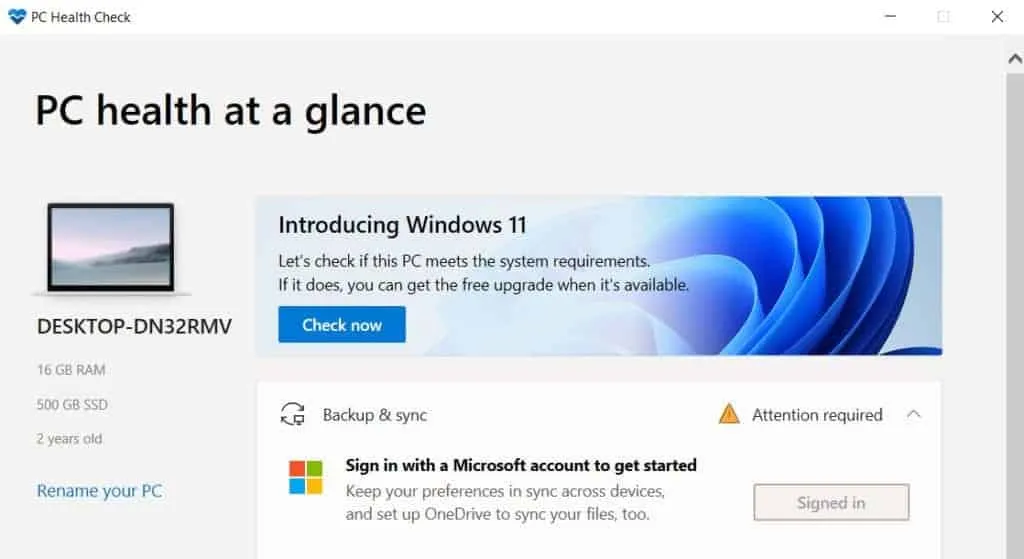
Task: Click the Microsoft four-color logo
Action: click(x=306, y=477)
